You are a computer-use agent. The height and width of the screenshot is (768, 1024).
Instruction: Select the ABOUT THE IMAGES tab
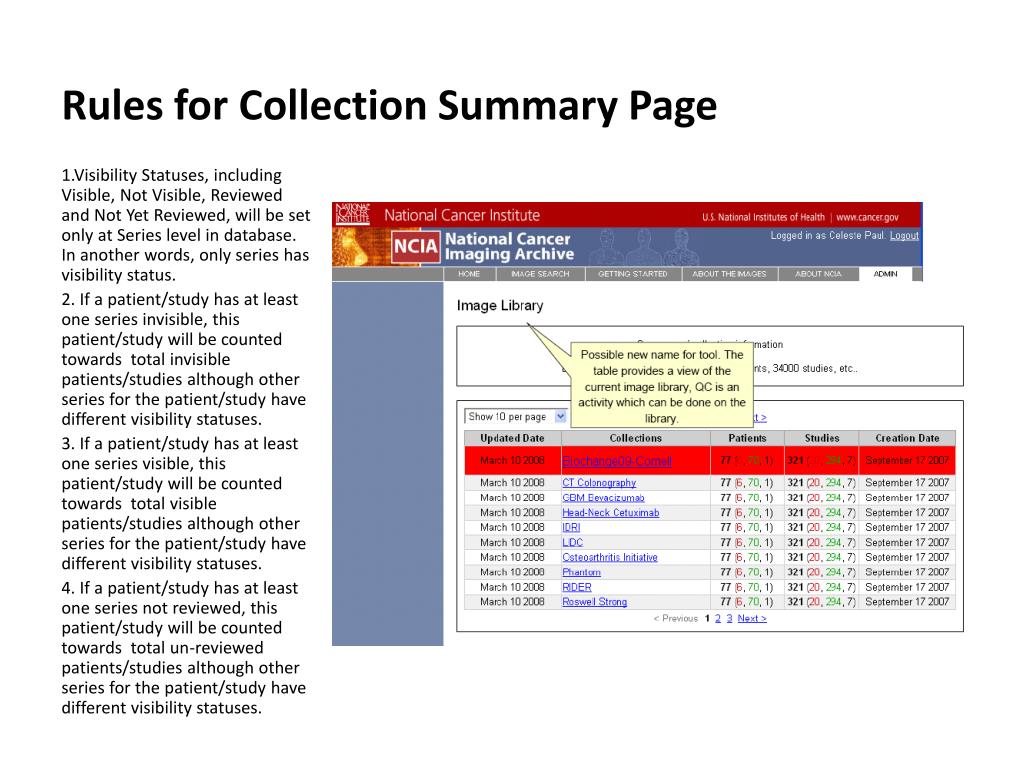coord(729,274)
